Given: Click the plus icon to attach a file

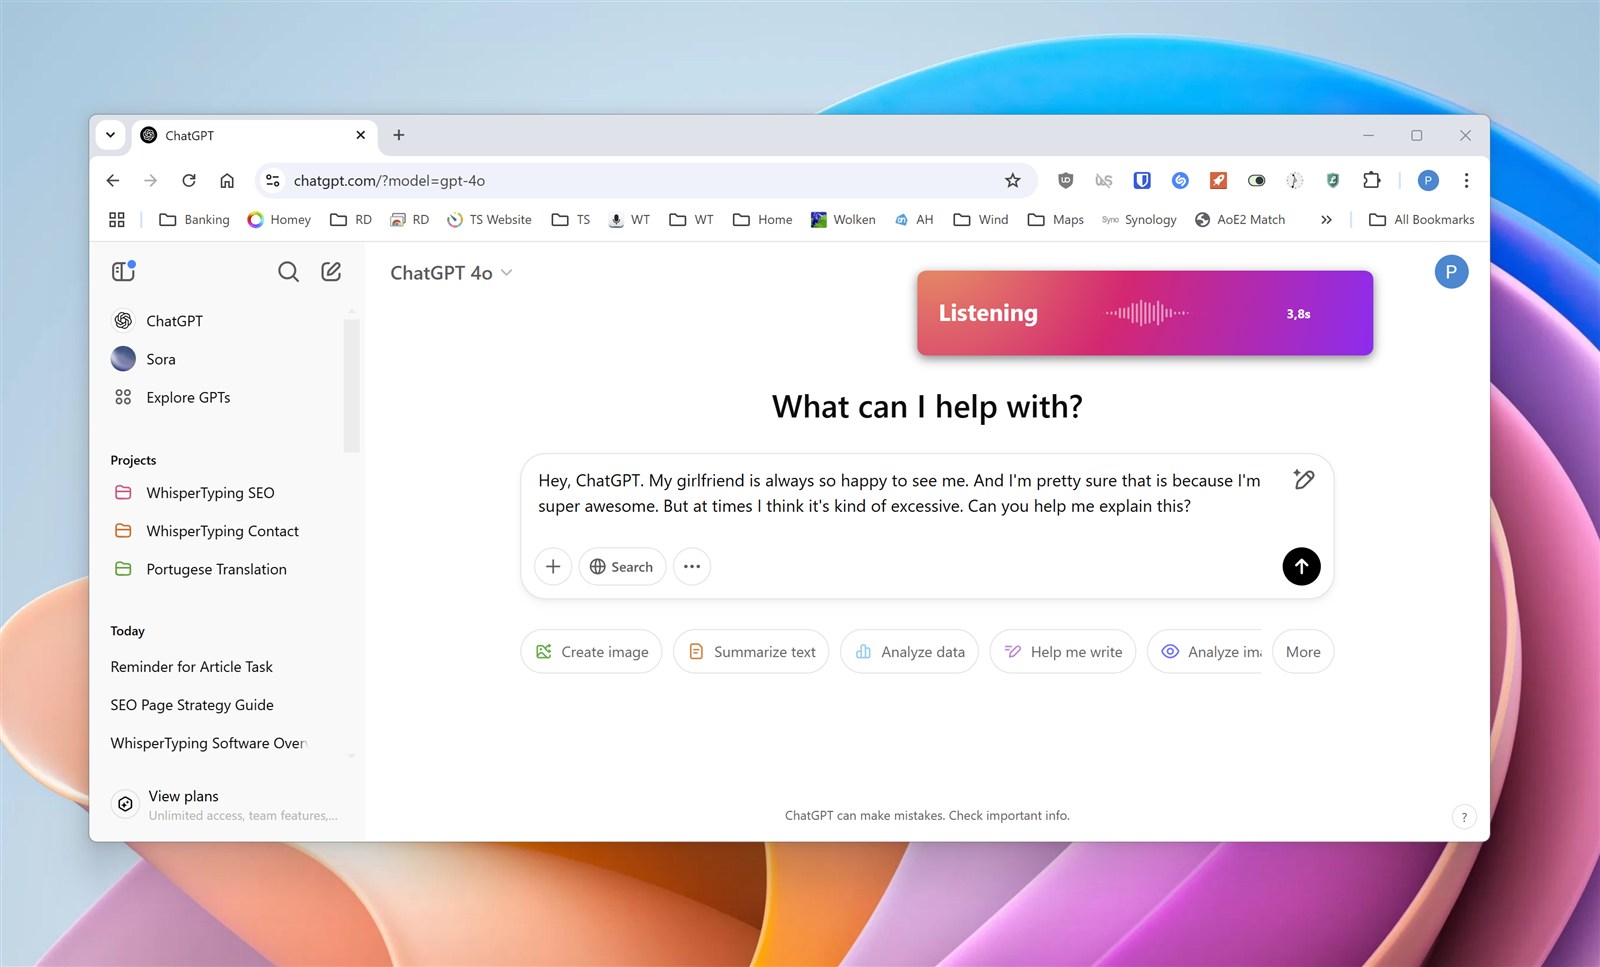Looking at the screenshot, I should (x=553, y=566).
